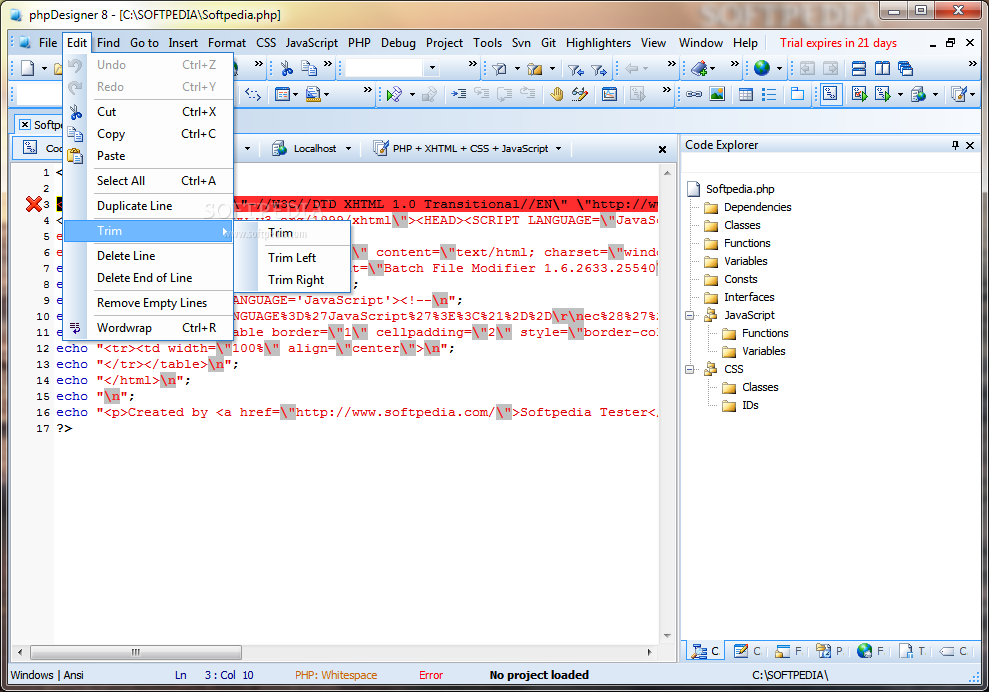The height and width of the screenshot is (692, 989).
Task: Select Duplicate Line in the Edit menu
Action: 149,206
